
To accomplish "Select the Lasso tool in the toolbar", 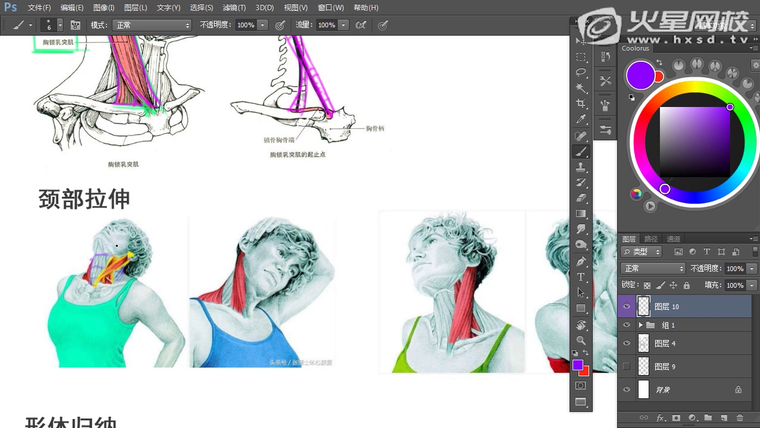I will tap(581, 73).
